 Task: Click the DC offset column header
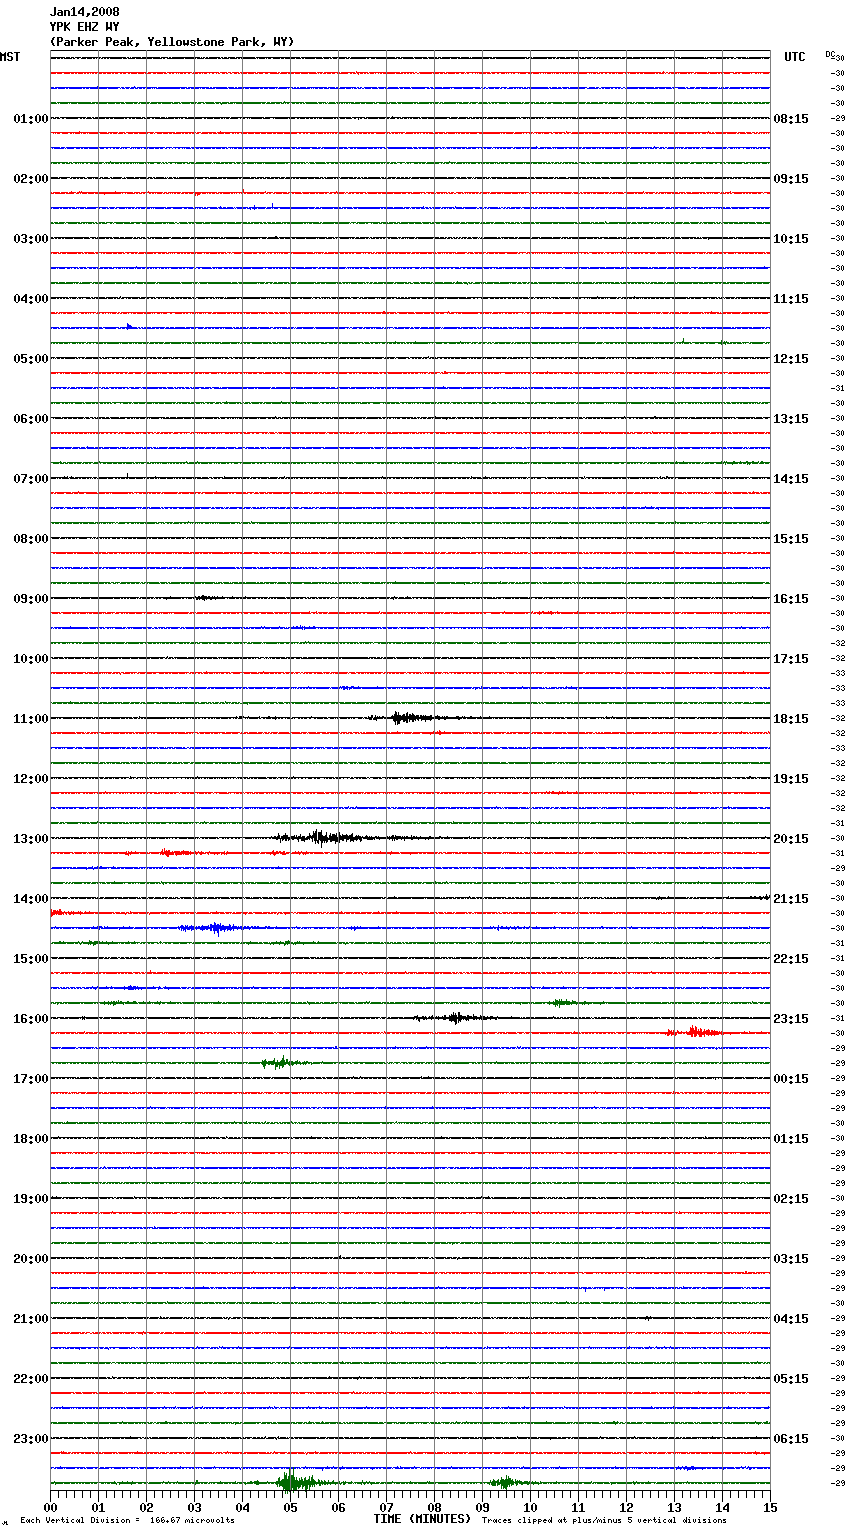830,54
